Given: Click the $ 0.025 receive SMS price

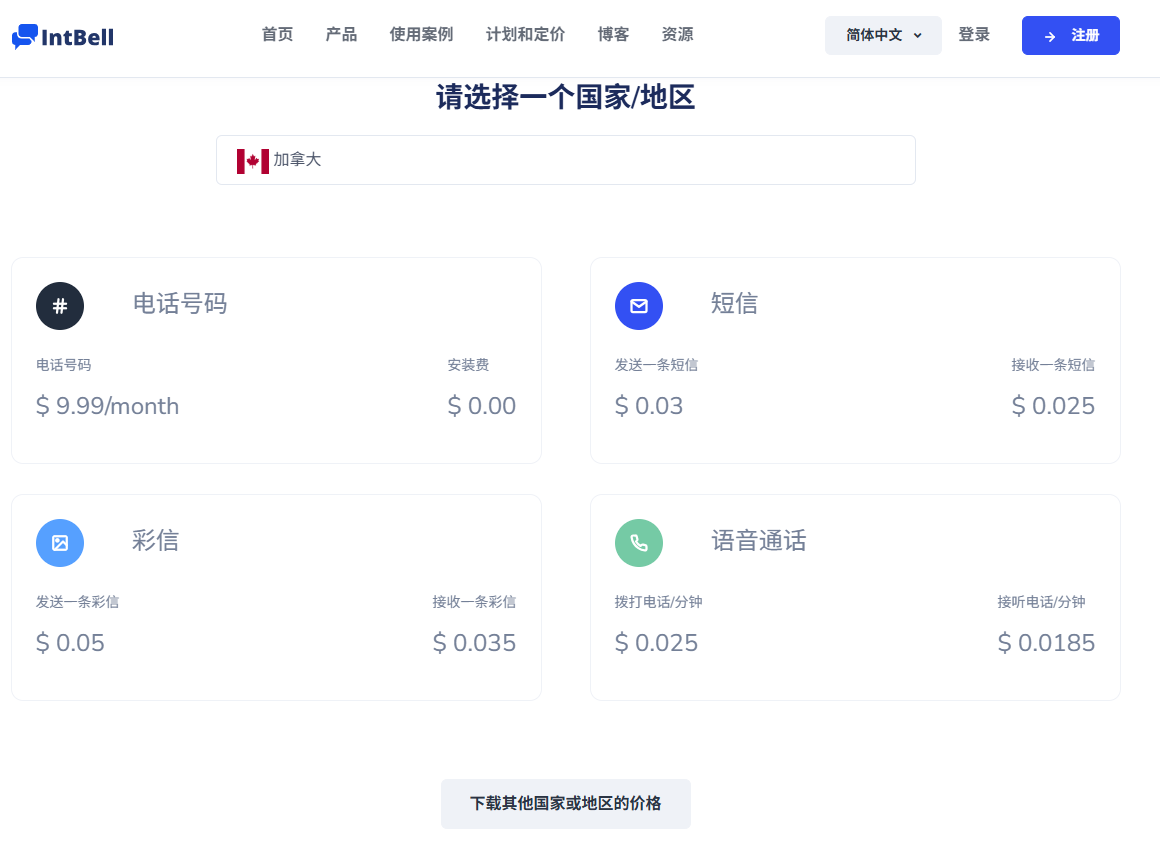Looking at the screenshot, I should tap(1053, 405).
